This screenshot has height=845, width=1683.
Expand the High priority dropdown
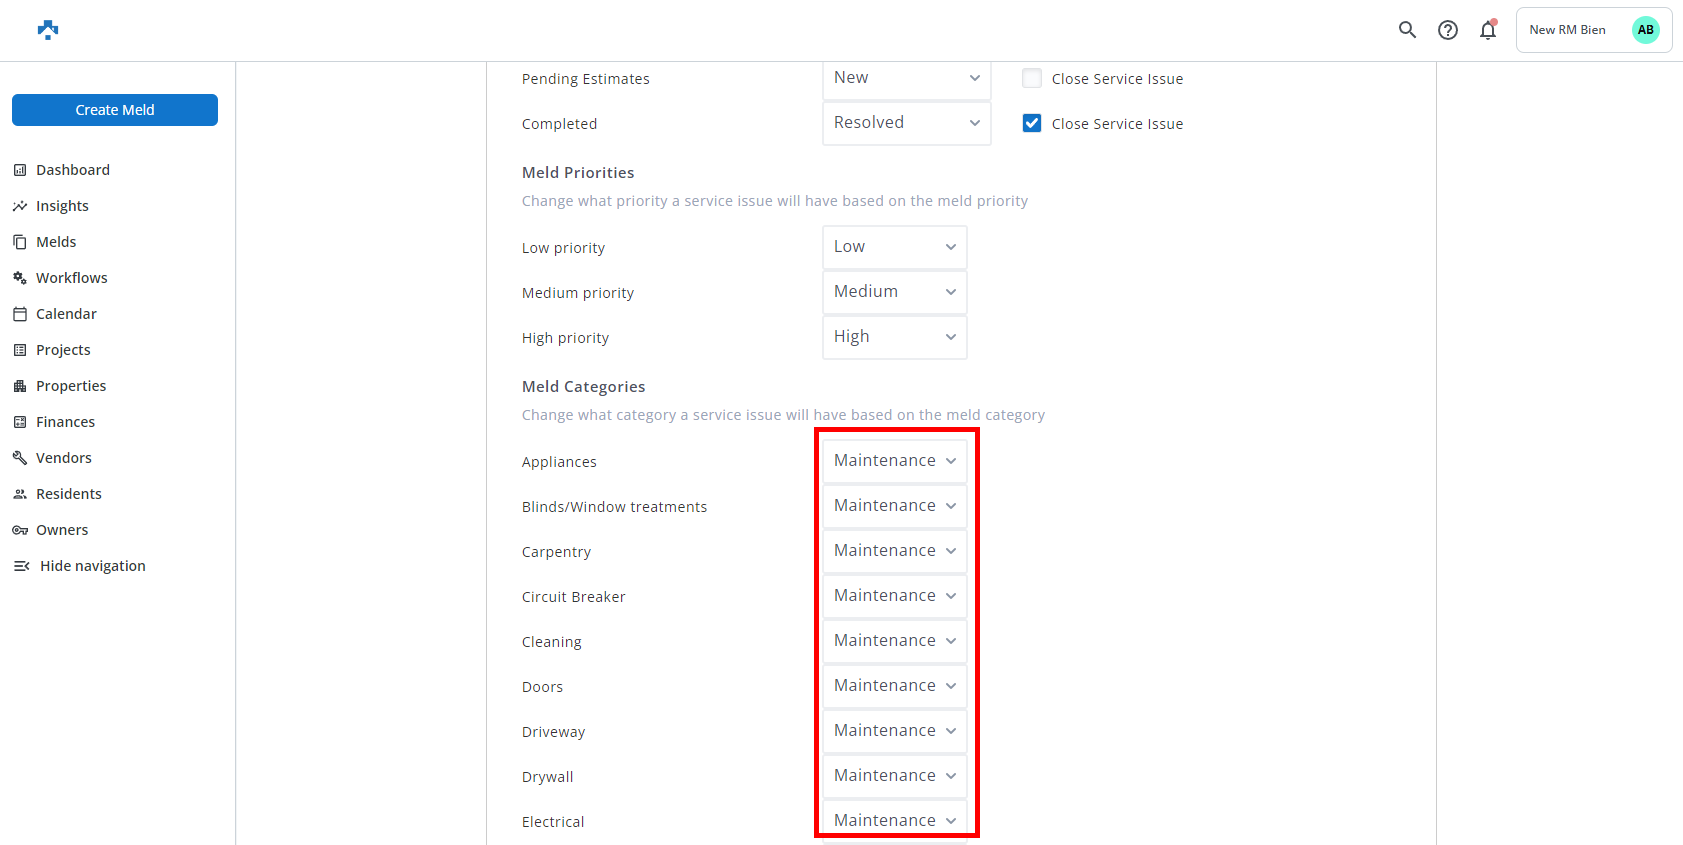(x=894, y=337)
